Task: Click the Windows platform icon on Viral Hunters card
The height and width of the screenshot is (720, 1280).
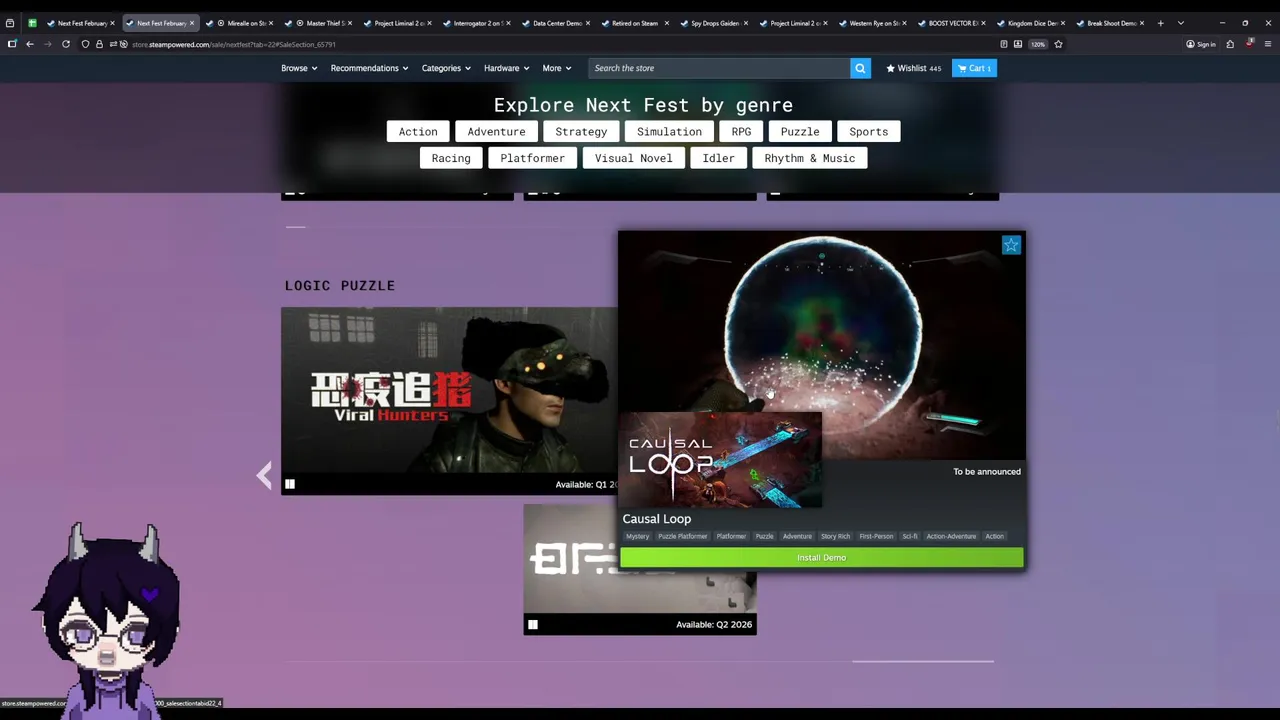Action: click(x=290, y=484)
